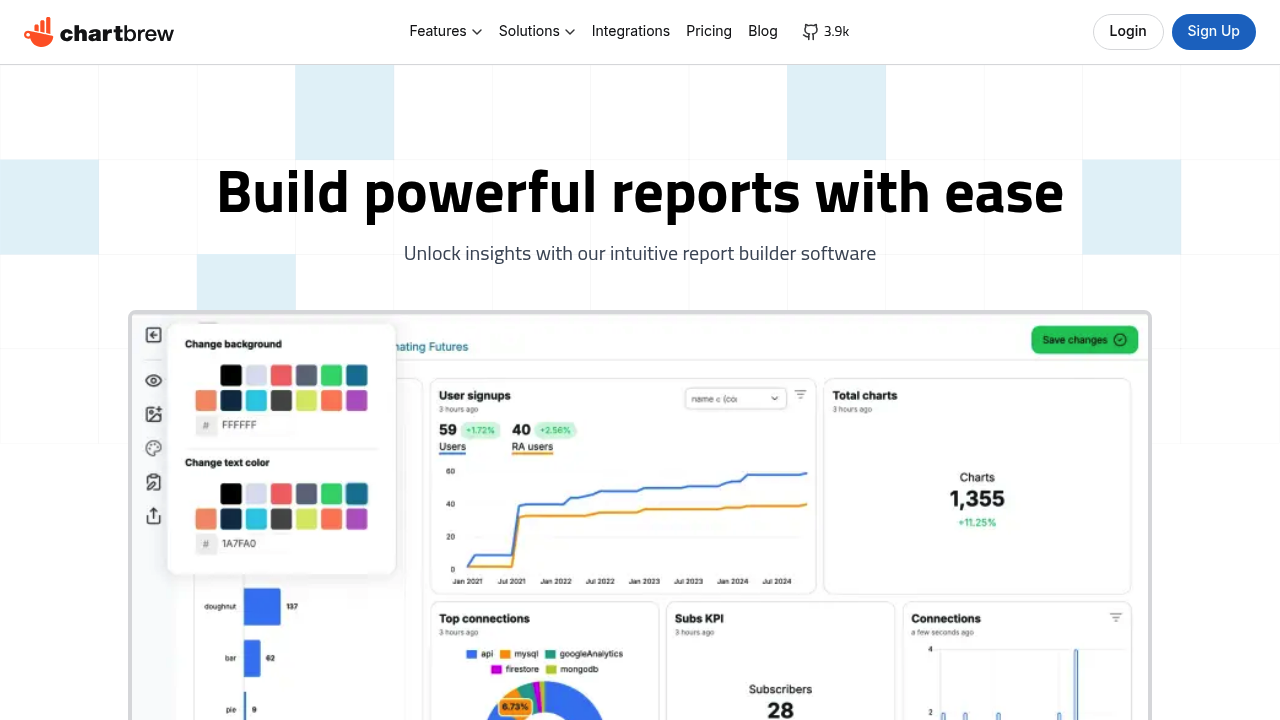Click the Sign Up button

tap(1214, 32)
